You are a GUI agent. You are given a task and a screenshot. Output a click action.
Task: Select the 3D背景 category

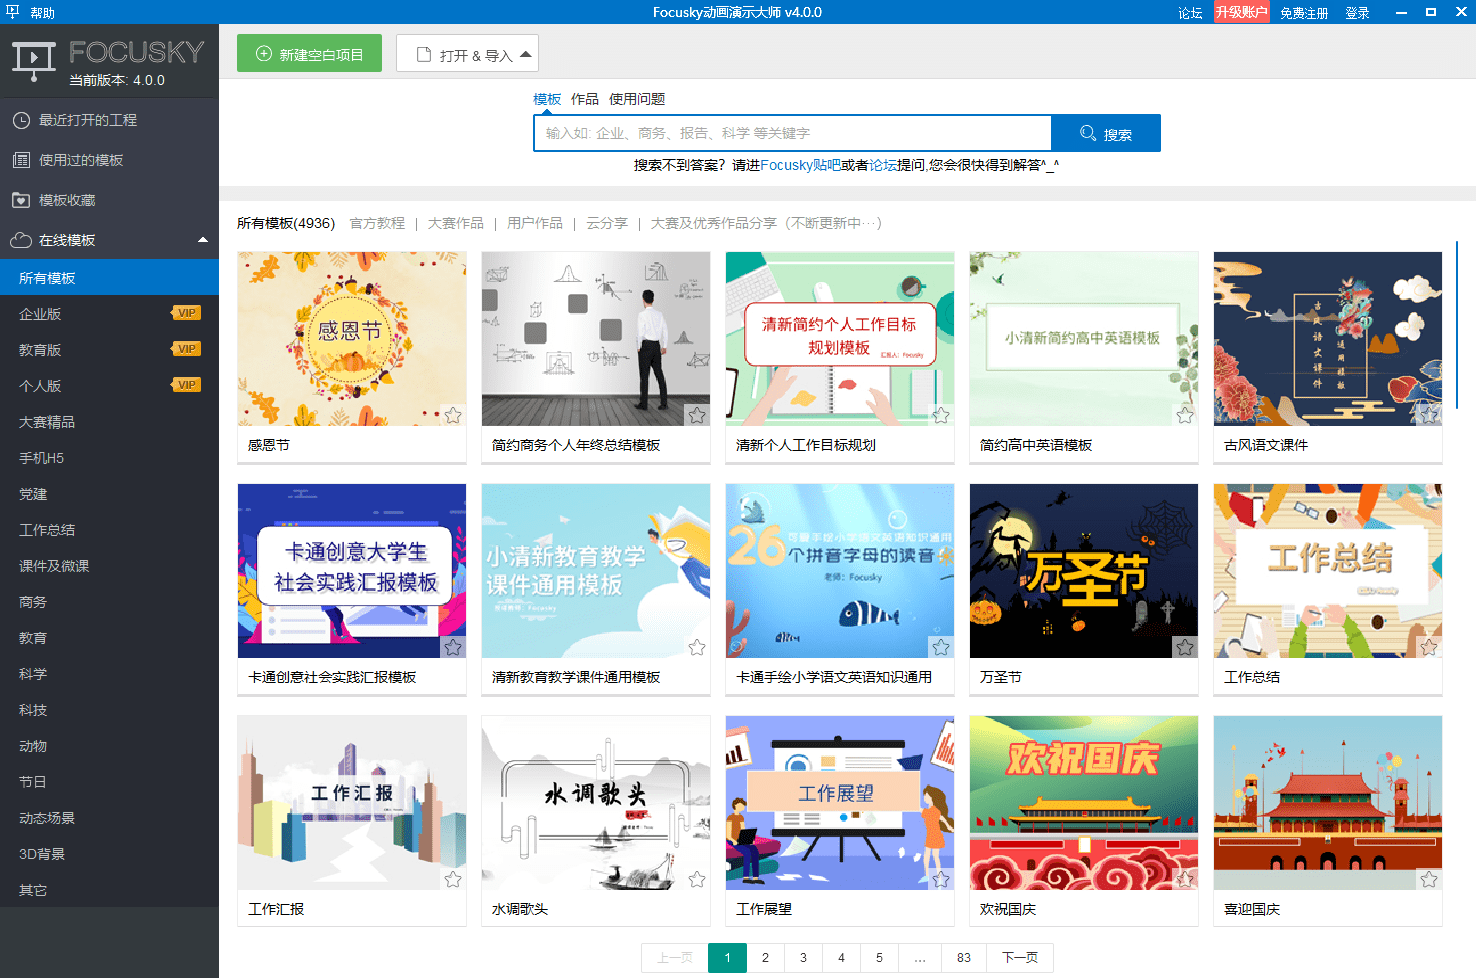[44, 853]
